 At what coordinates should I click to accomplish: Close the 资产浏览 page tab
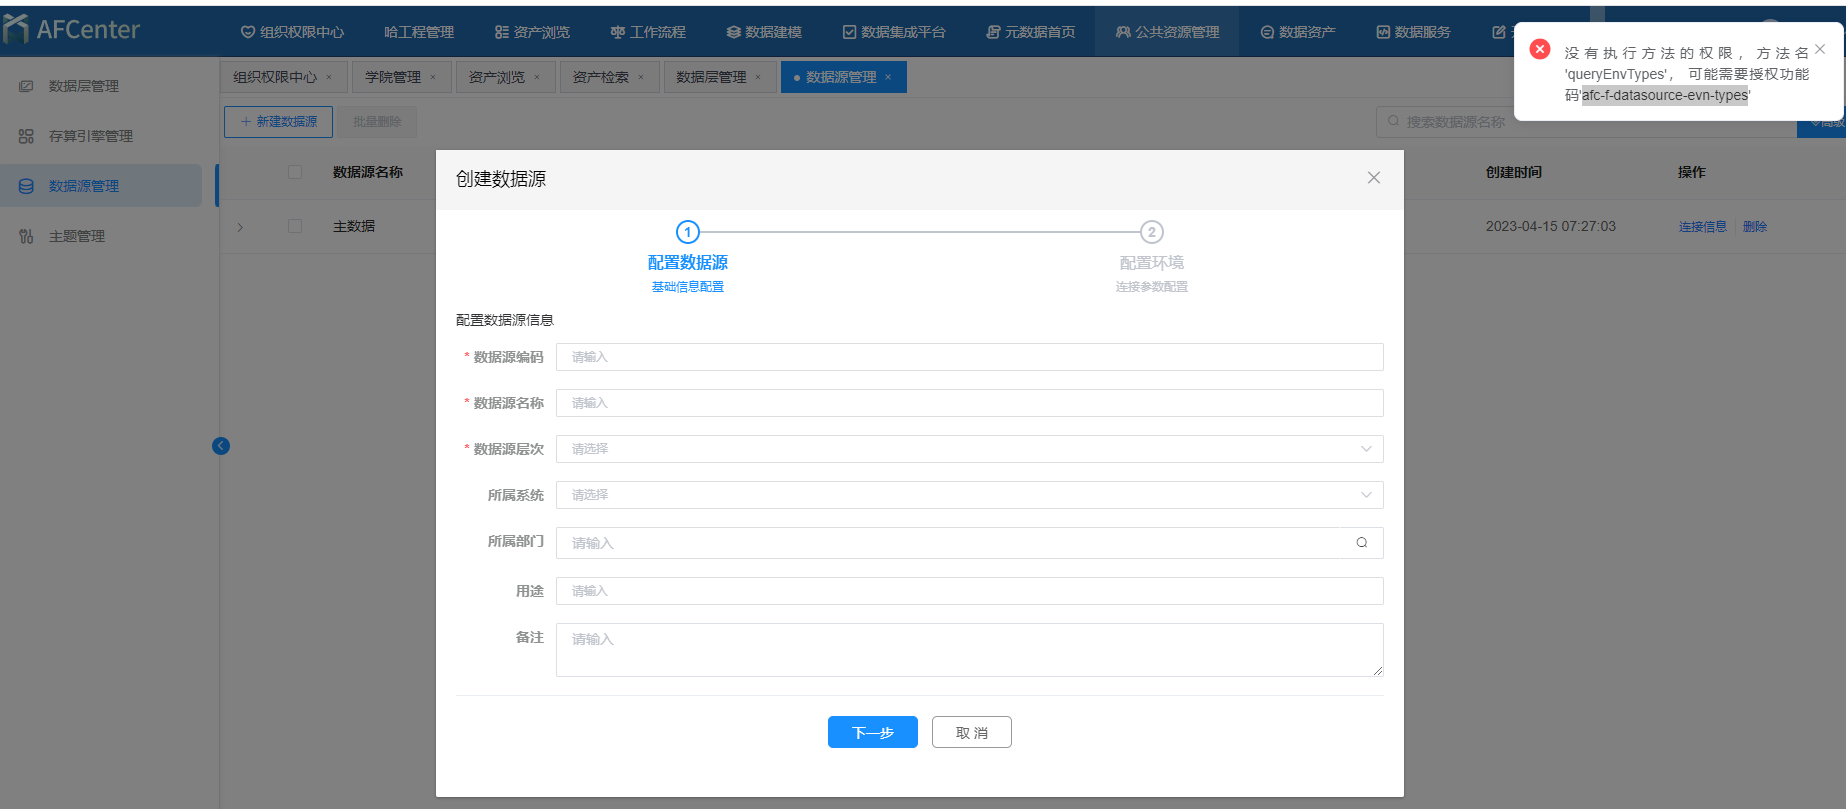[x=537, y=77]
